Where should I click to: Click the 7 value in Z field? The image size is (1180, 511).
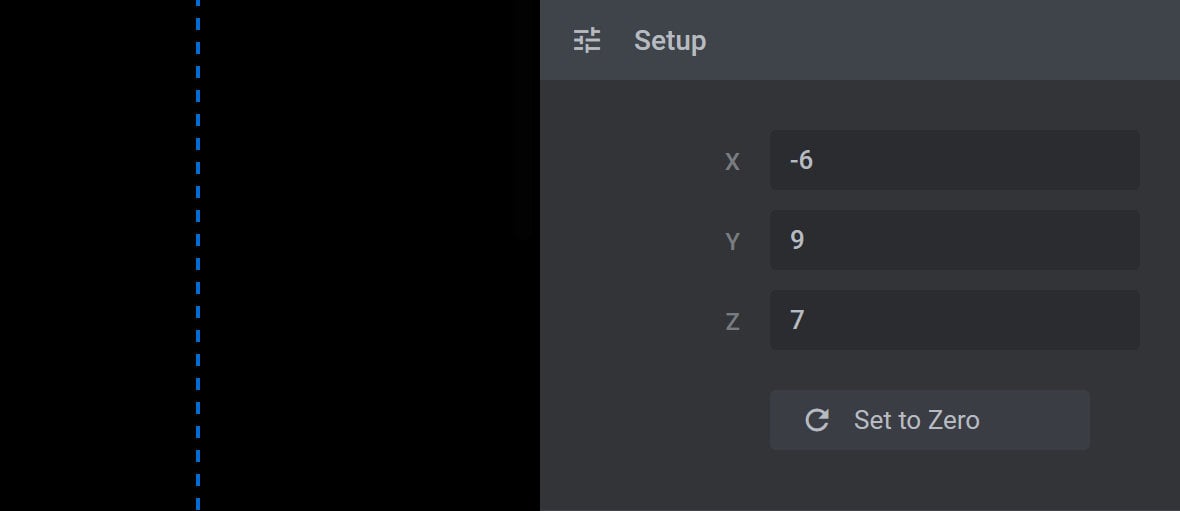point(797,320)
